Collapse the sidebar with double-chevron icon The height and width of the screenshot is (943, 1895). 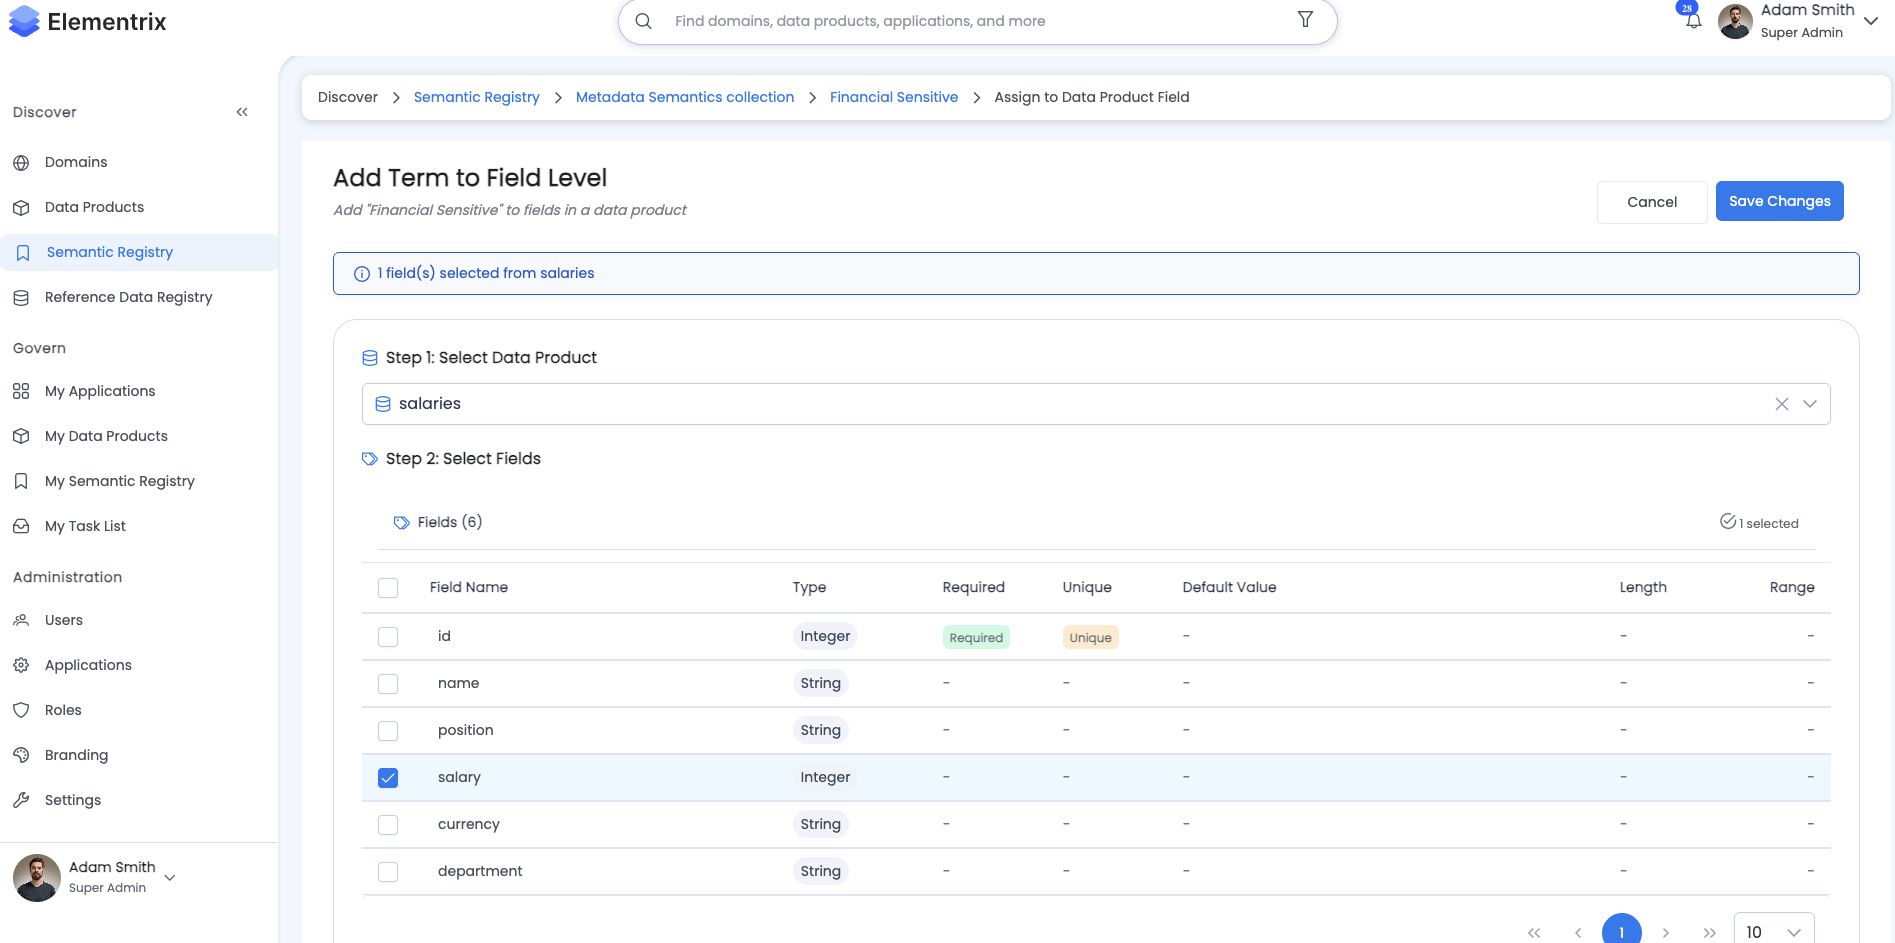coord(242,112)
